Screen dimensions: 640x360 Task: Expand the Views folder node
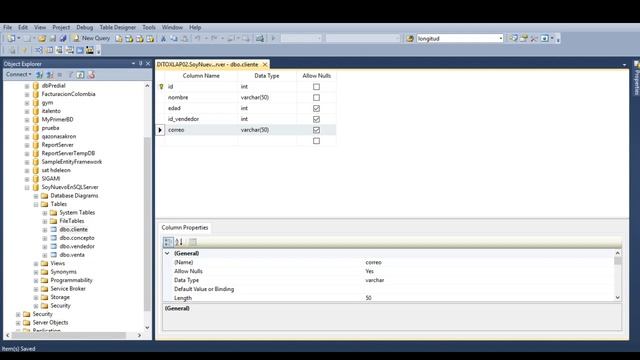tap(36, 264)
